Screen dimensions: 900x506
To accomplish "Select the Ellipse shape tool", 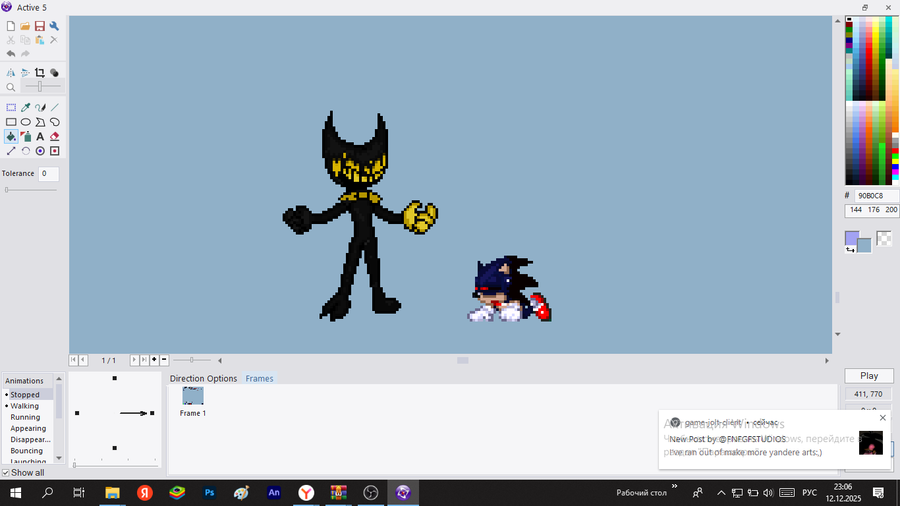I will tap(25, 122).
